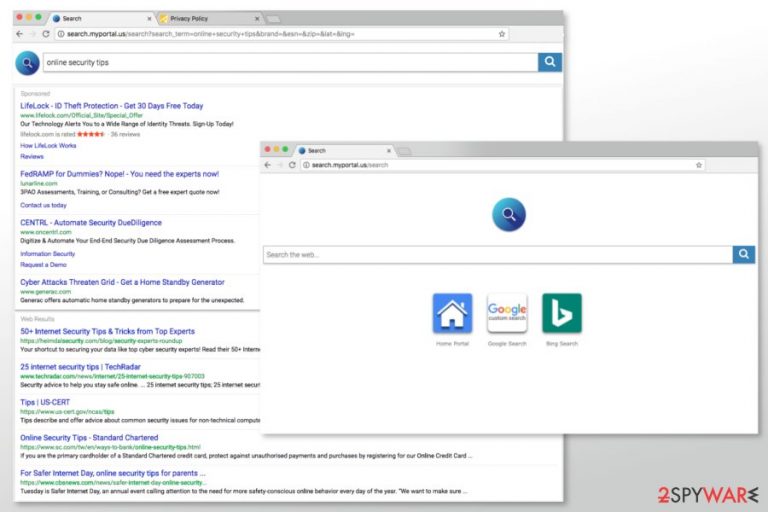Click the blue magnifier logo in front window
The image size is (768, 512).
509,215
